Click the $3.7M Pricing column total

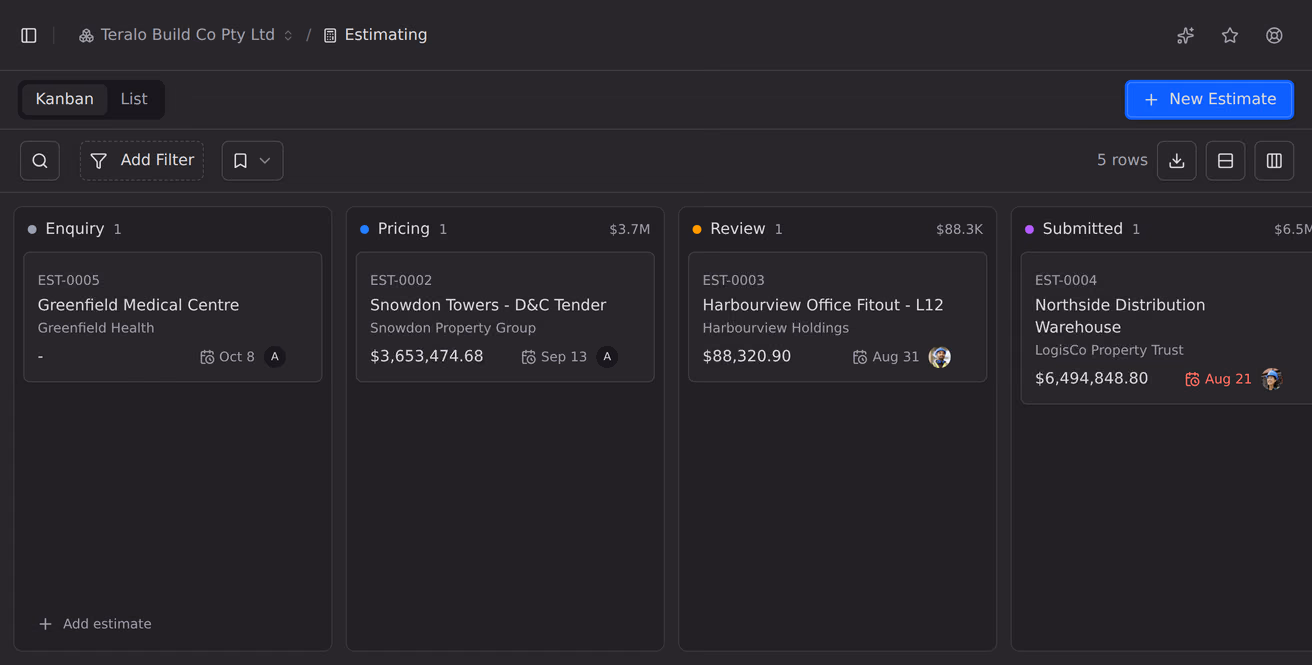coord(630,230)
